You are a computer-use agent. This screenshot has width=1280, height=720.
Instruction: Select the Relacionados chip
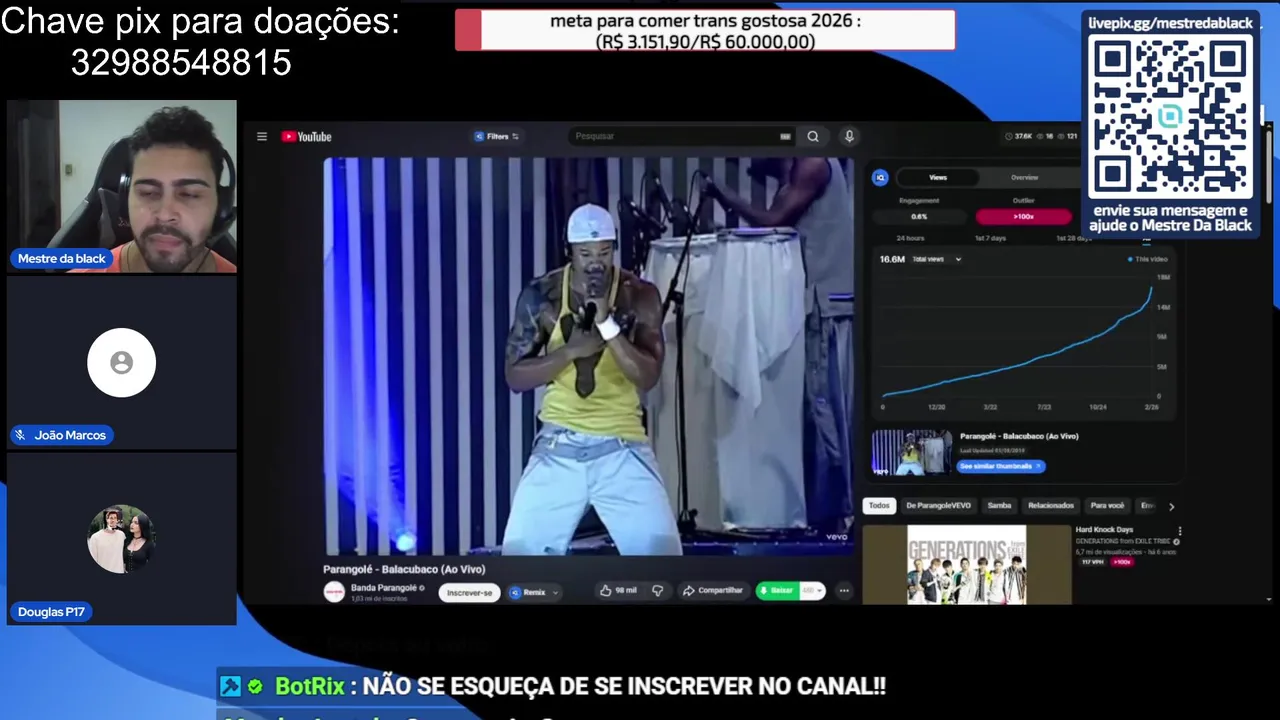coord(1051,506)
